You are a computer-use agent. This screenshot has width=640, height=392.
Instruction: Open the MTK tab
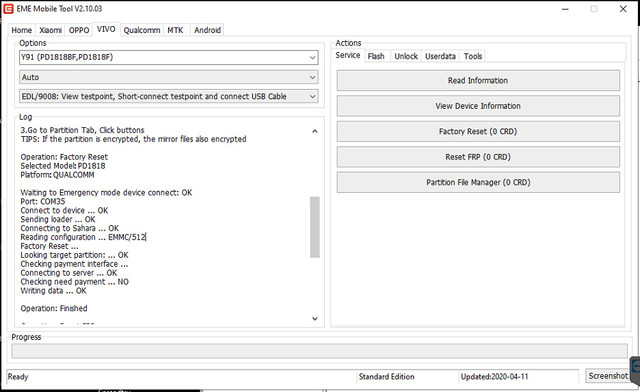(x=176, y=30)
